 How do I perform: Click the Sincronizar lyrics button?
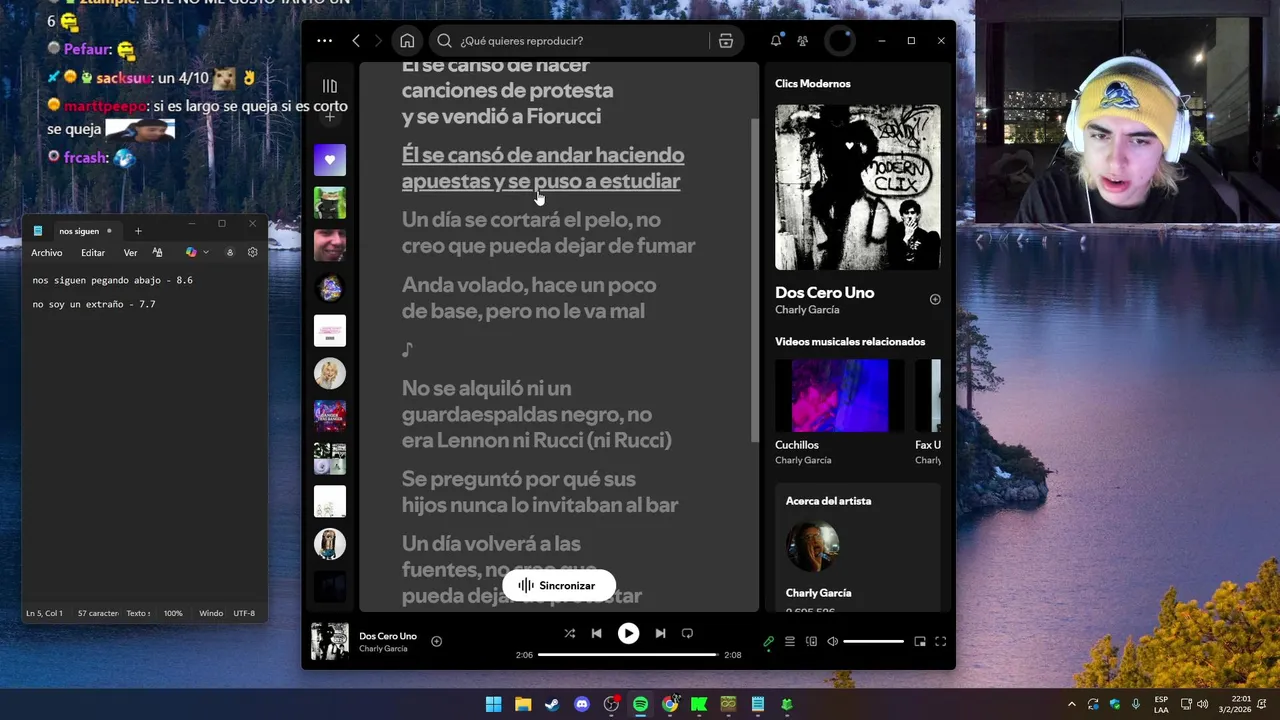[x=558, y=586]
